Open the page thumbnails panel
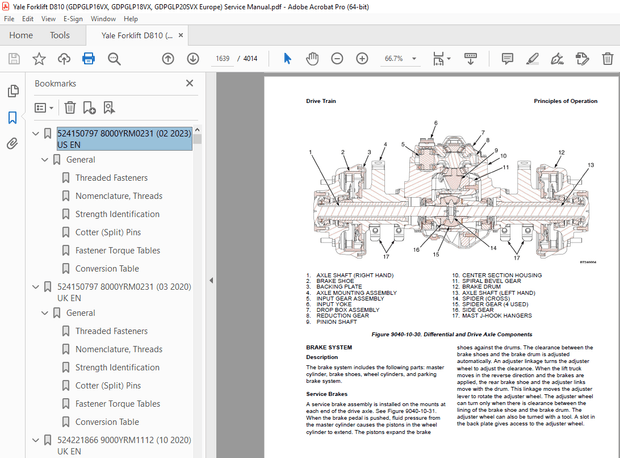 click(x=13, y=91)
